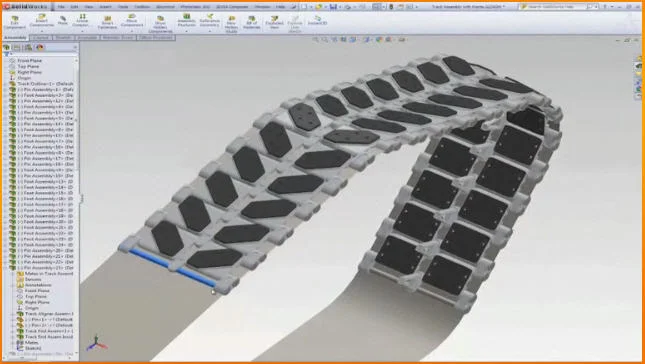Screen dimensions: 645x364
Task: Click Show Hidden Components
Action: click(x=160, y=24)
